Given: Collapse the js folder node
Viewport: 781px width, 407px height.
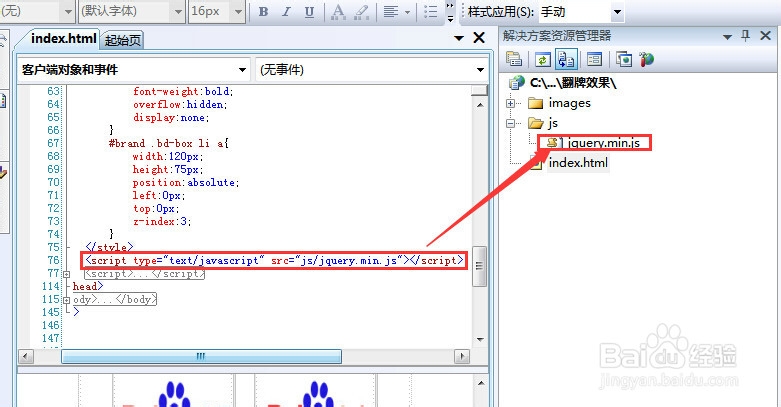Looking at the screenshot, I should 510,124.
